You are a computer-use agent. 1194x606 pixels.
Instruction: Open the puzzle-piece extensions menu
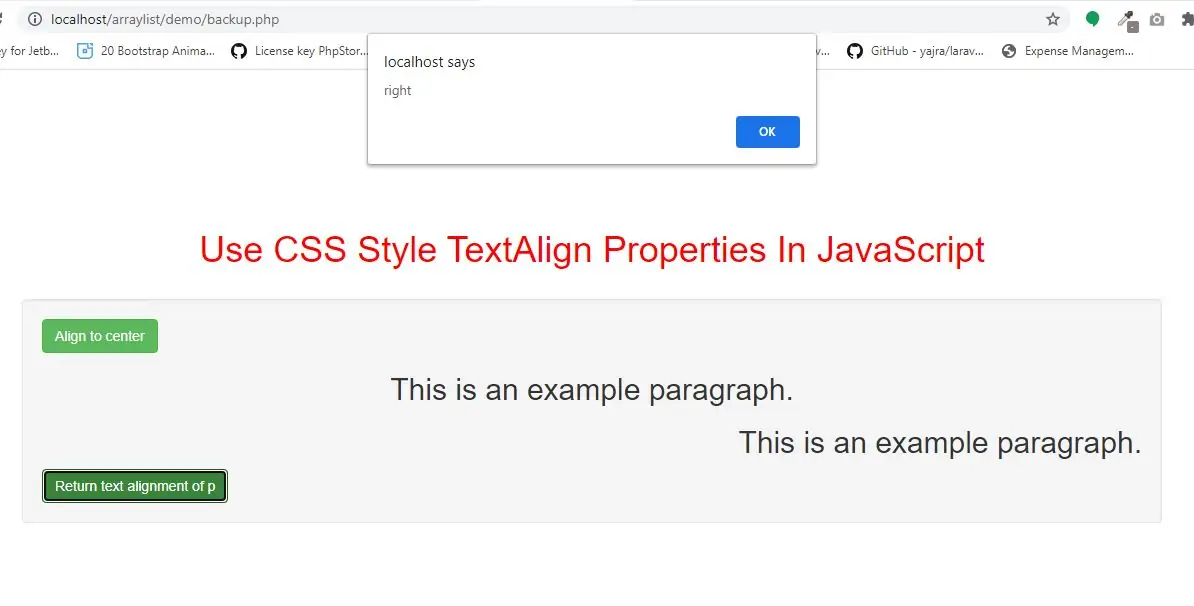click(1187, 20)
